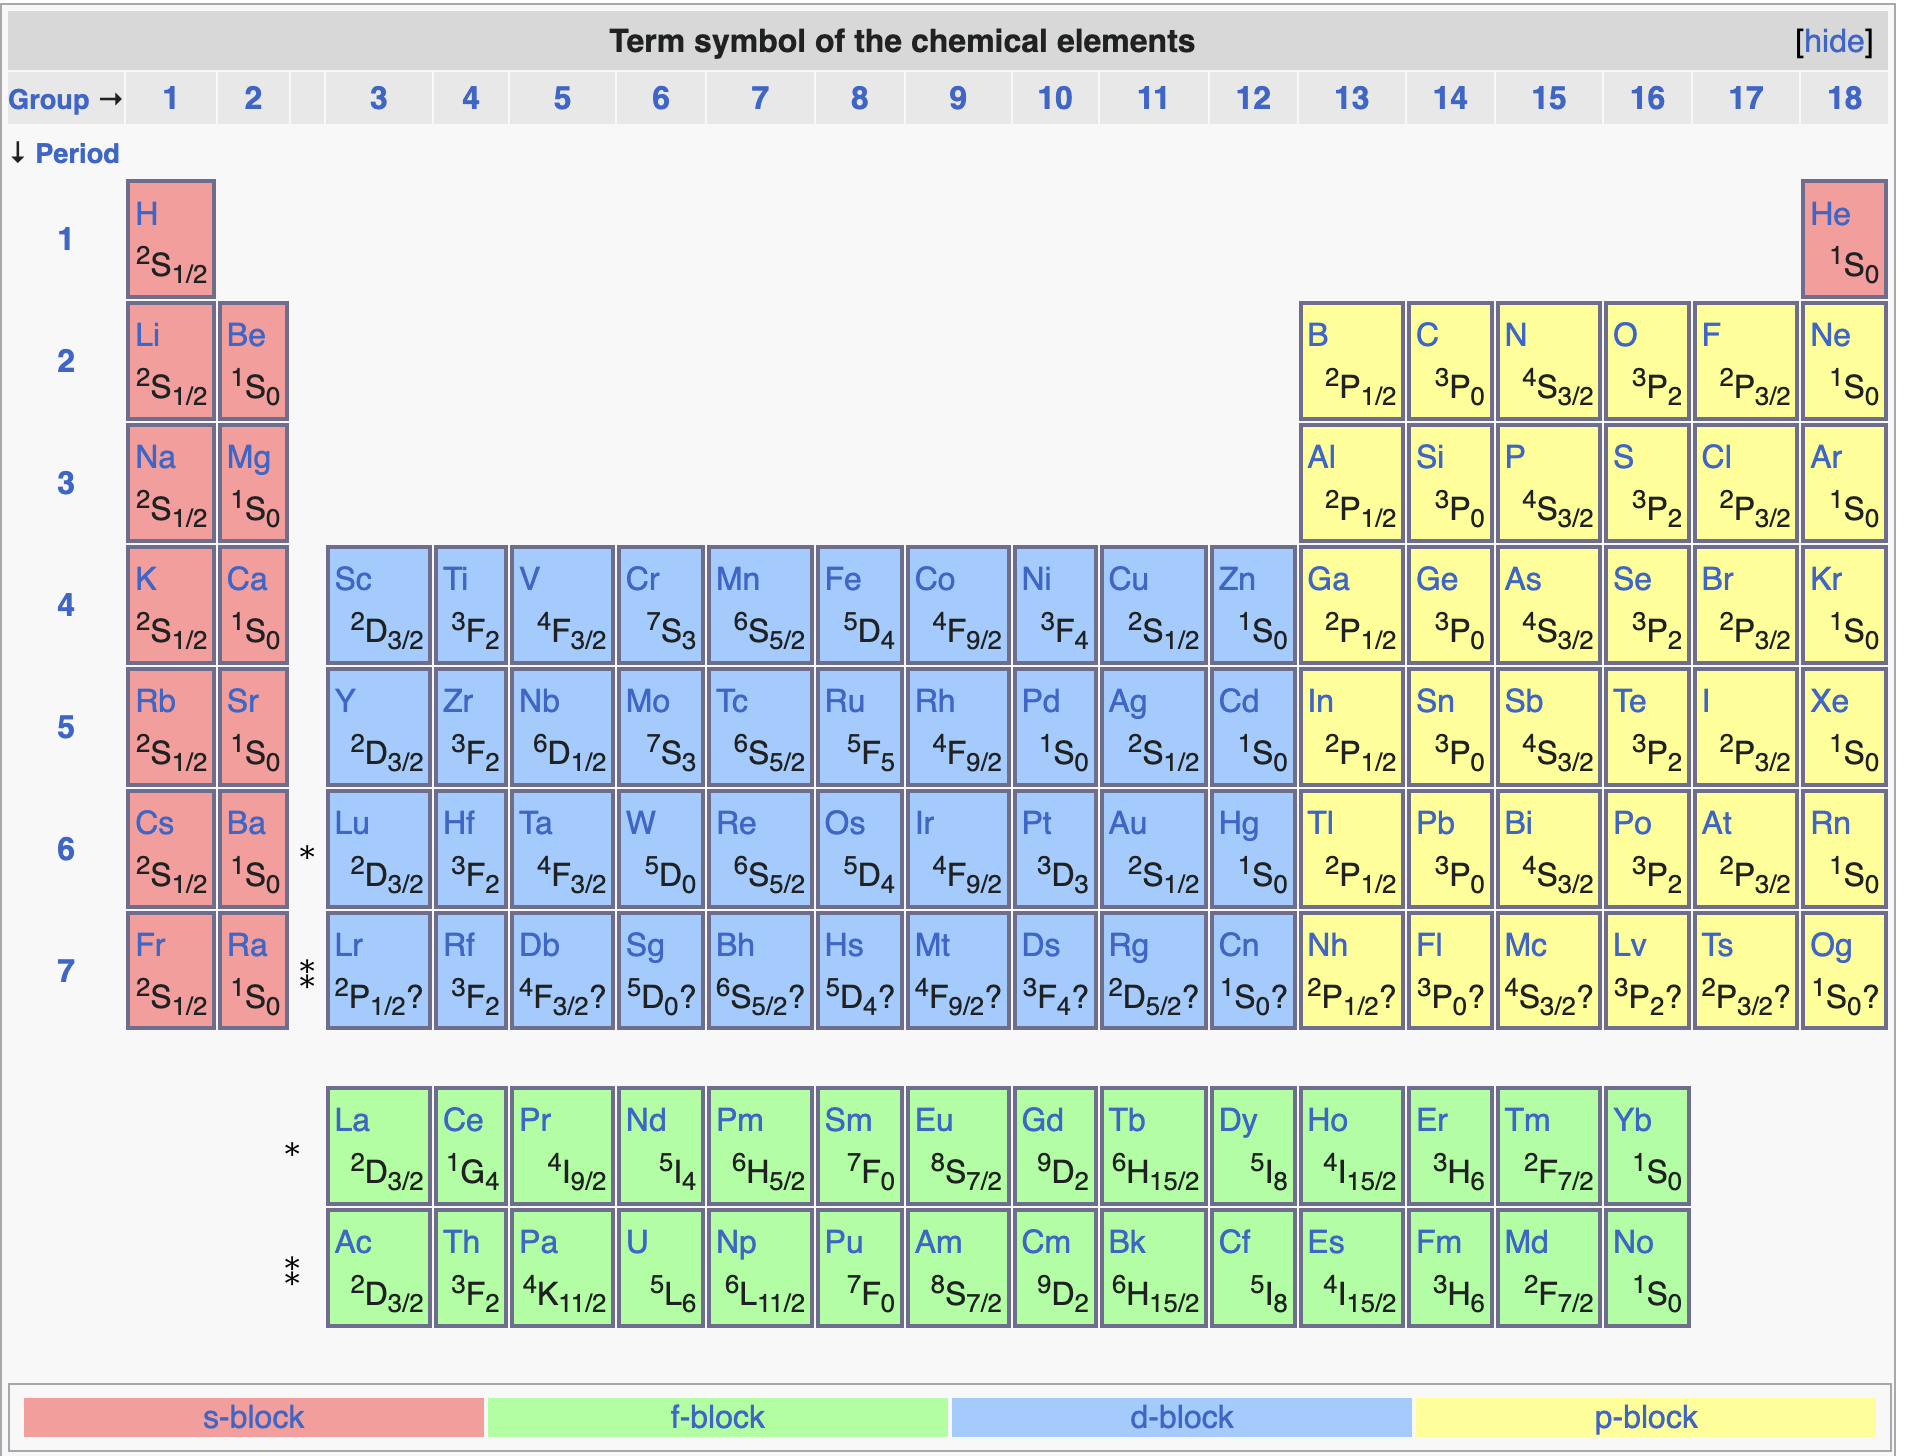Click group 18 column header

coord(1844,98)
